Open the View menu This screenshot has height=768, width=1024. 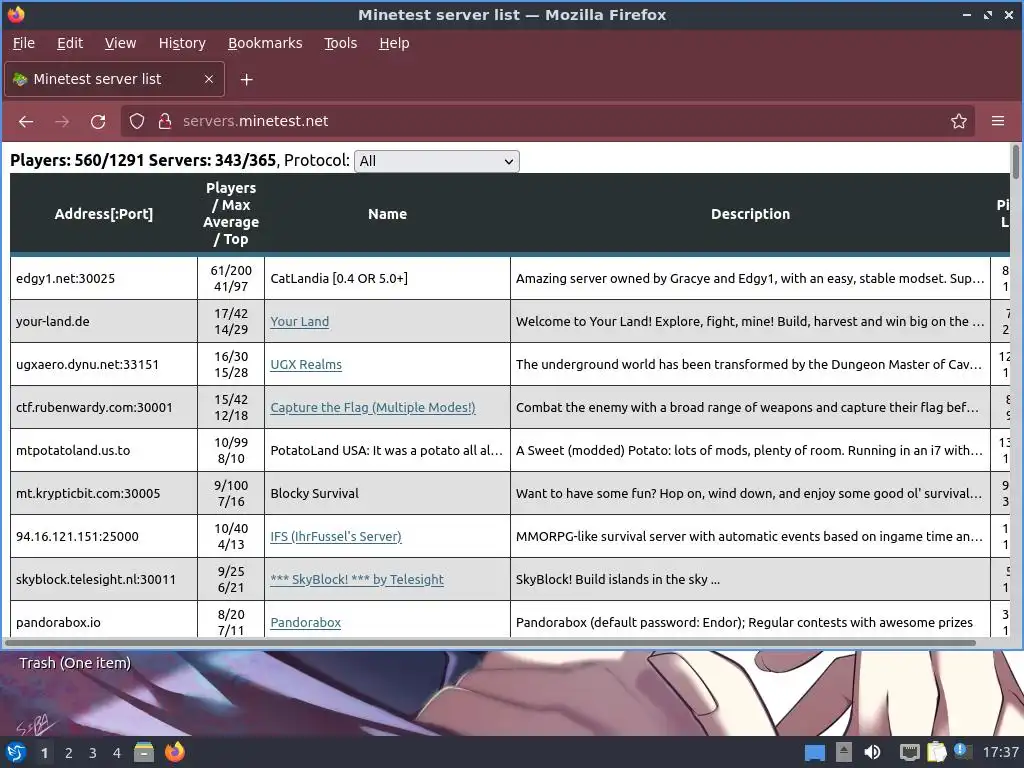pos(120,43)
